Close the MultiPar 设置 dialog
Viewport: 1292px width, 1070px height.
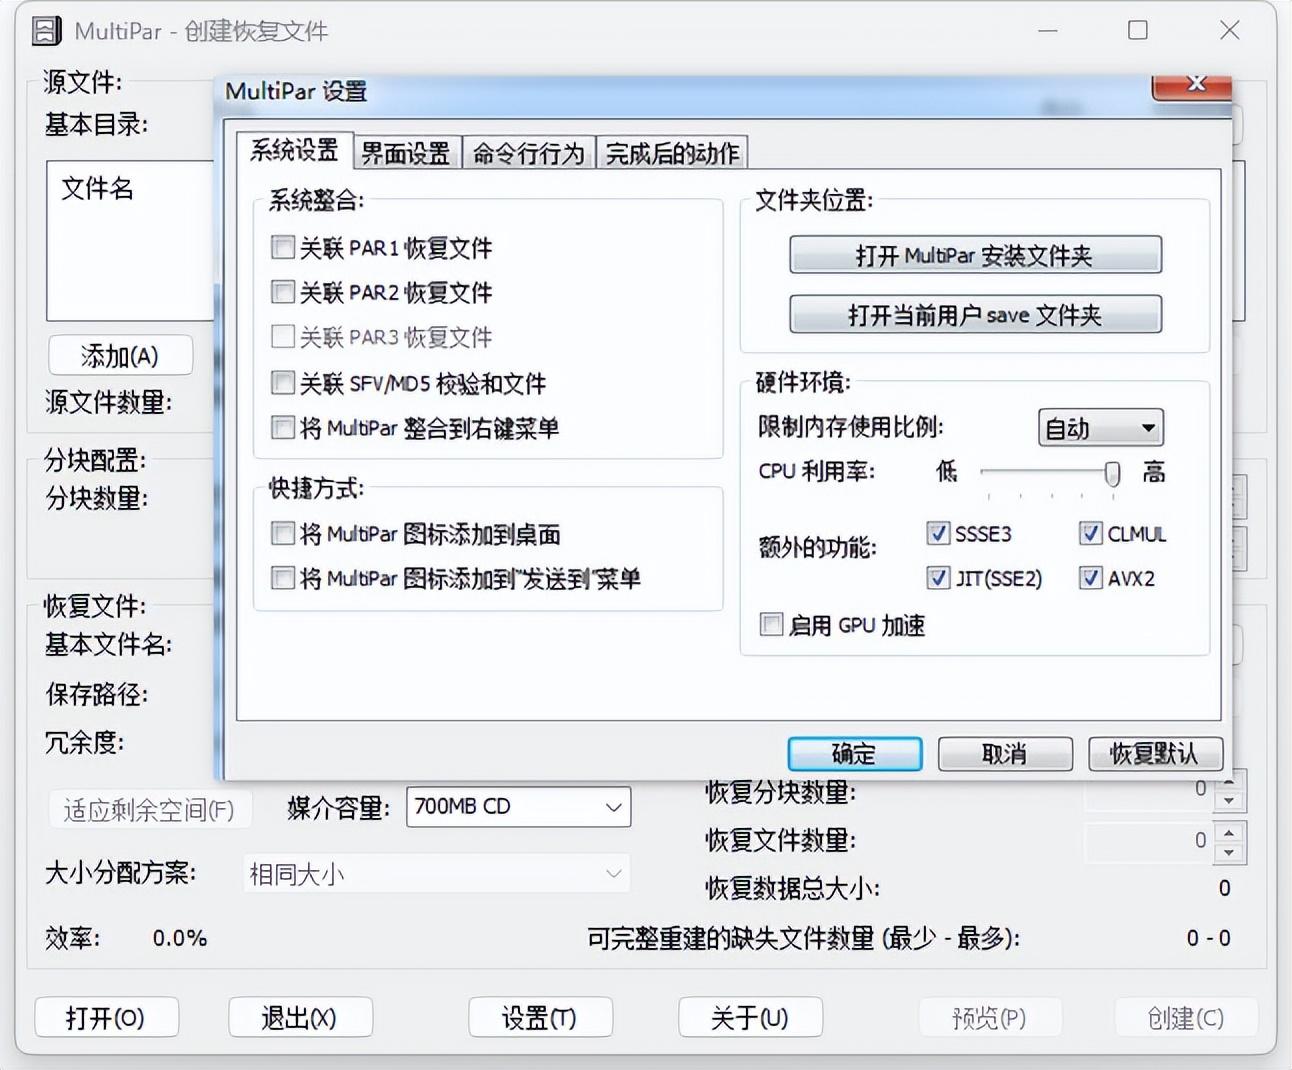1194,84
